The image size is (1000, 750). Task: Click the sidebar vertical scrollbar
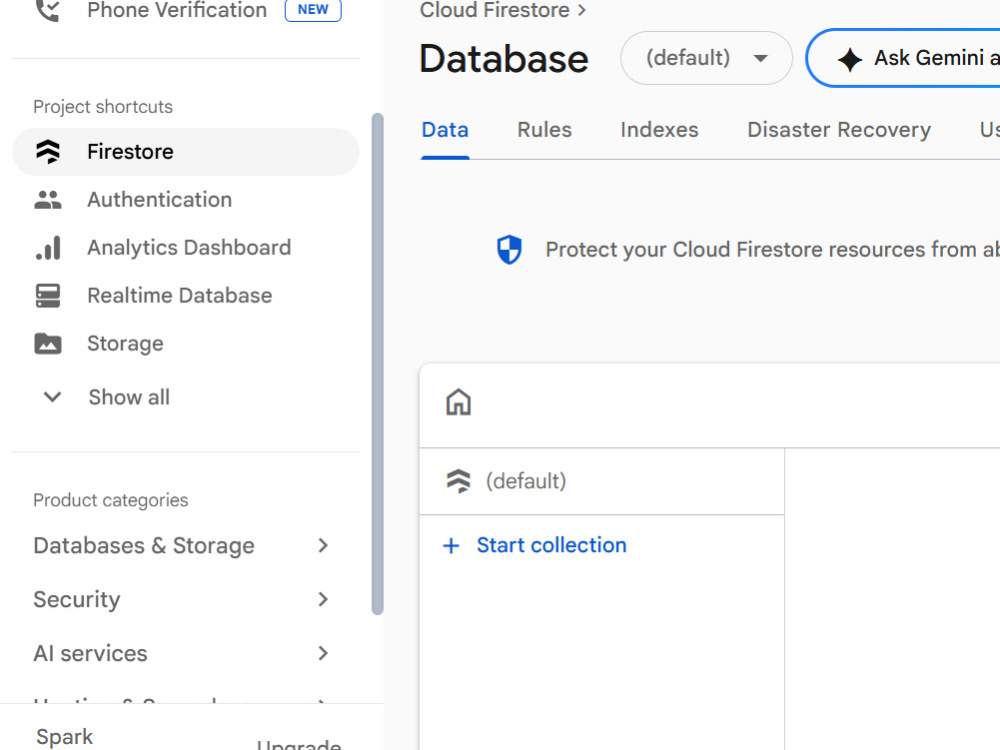(378, 364)
